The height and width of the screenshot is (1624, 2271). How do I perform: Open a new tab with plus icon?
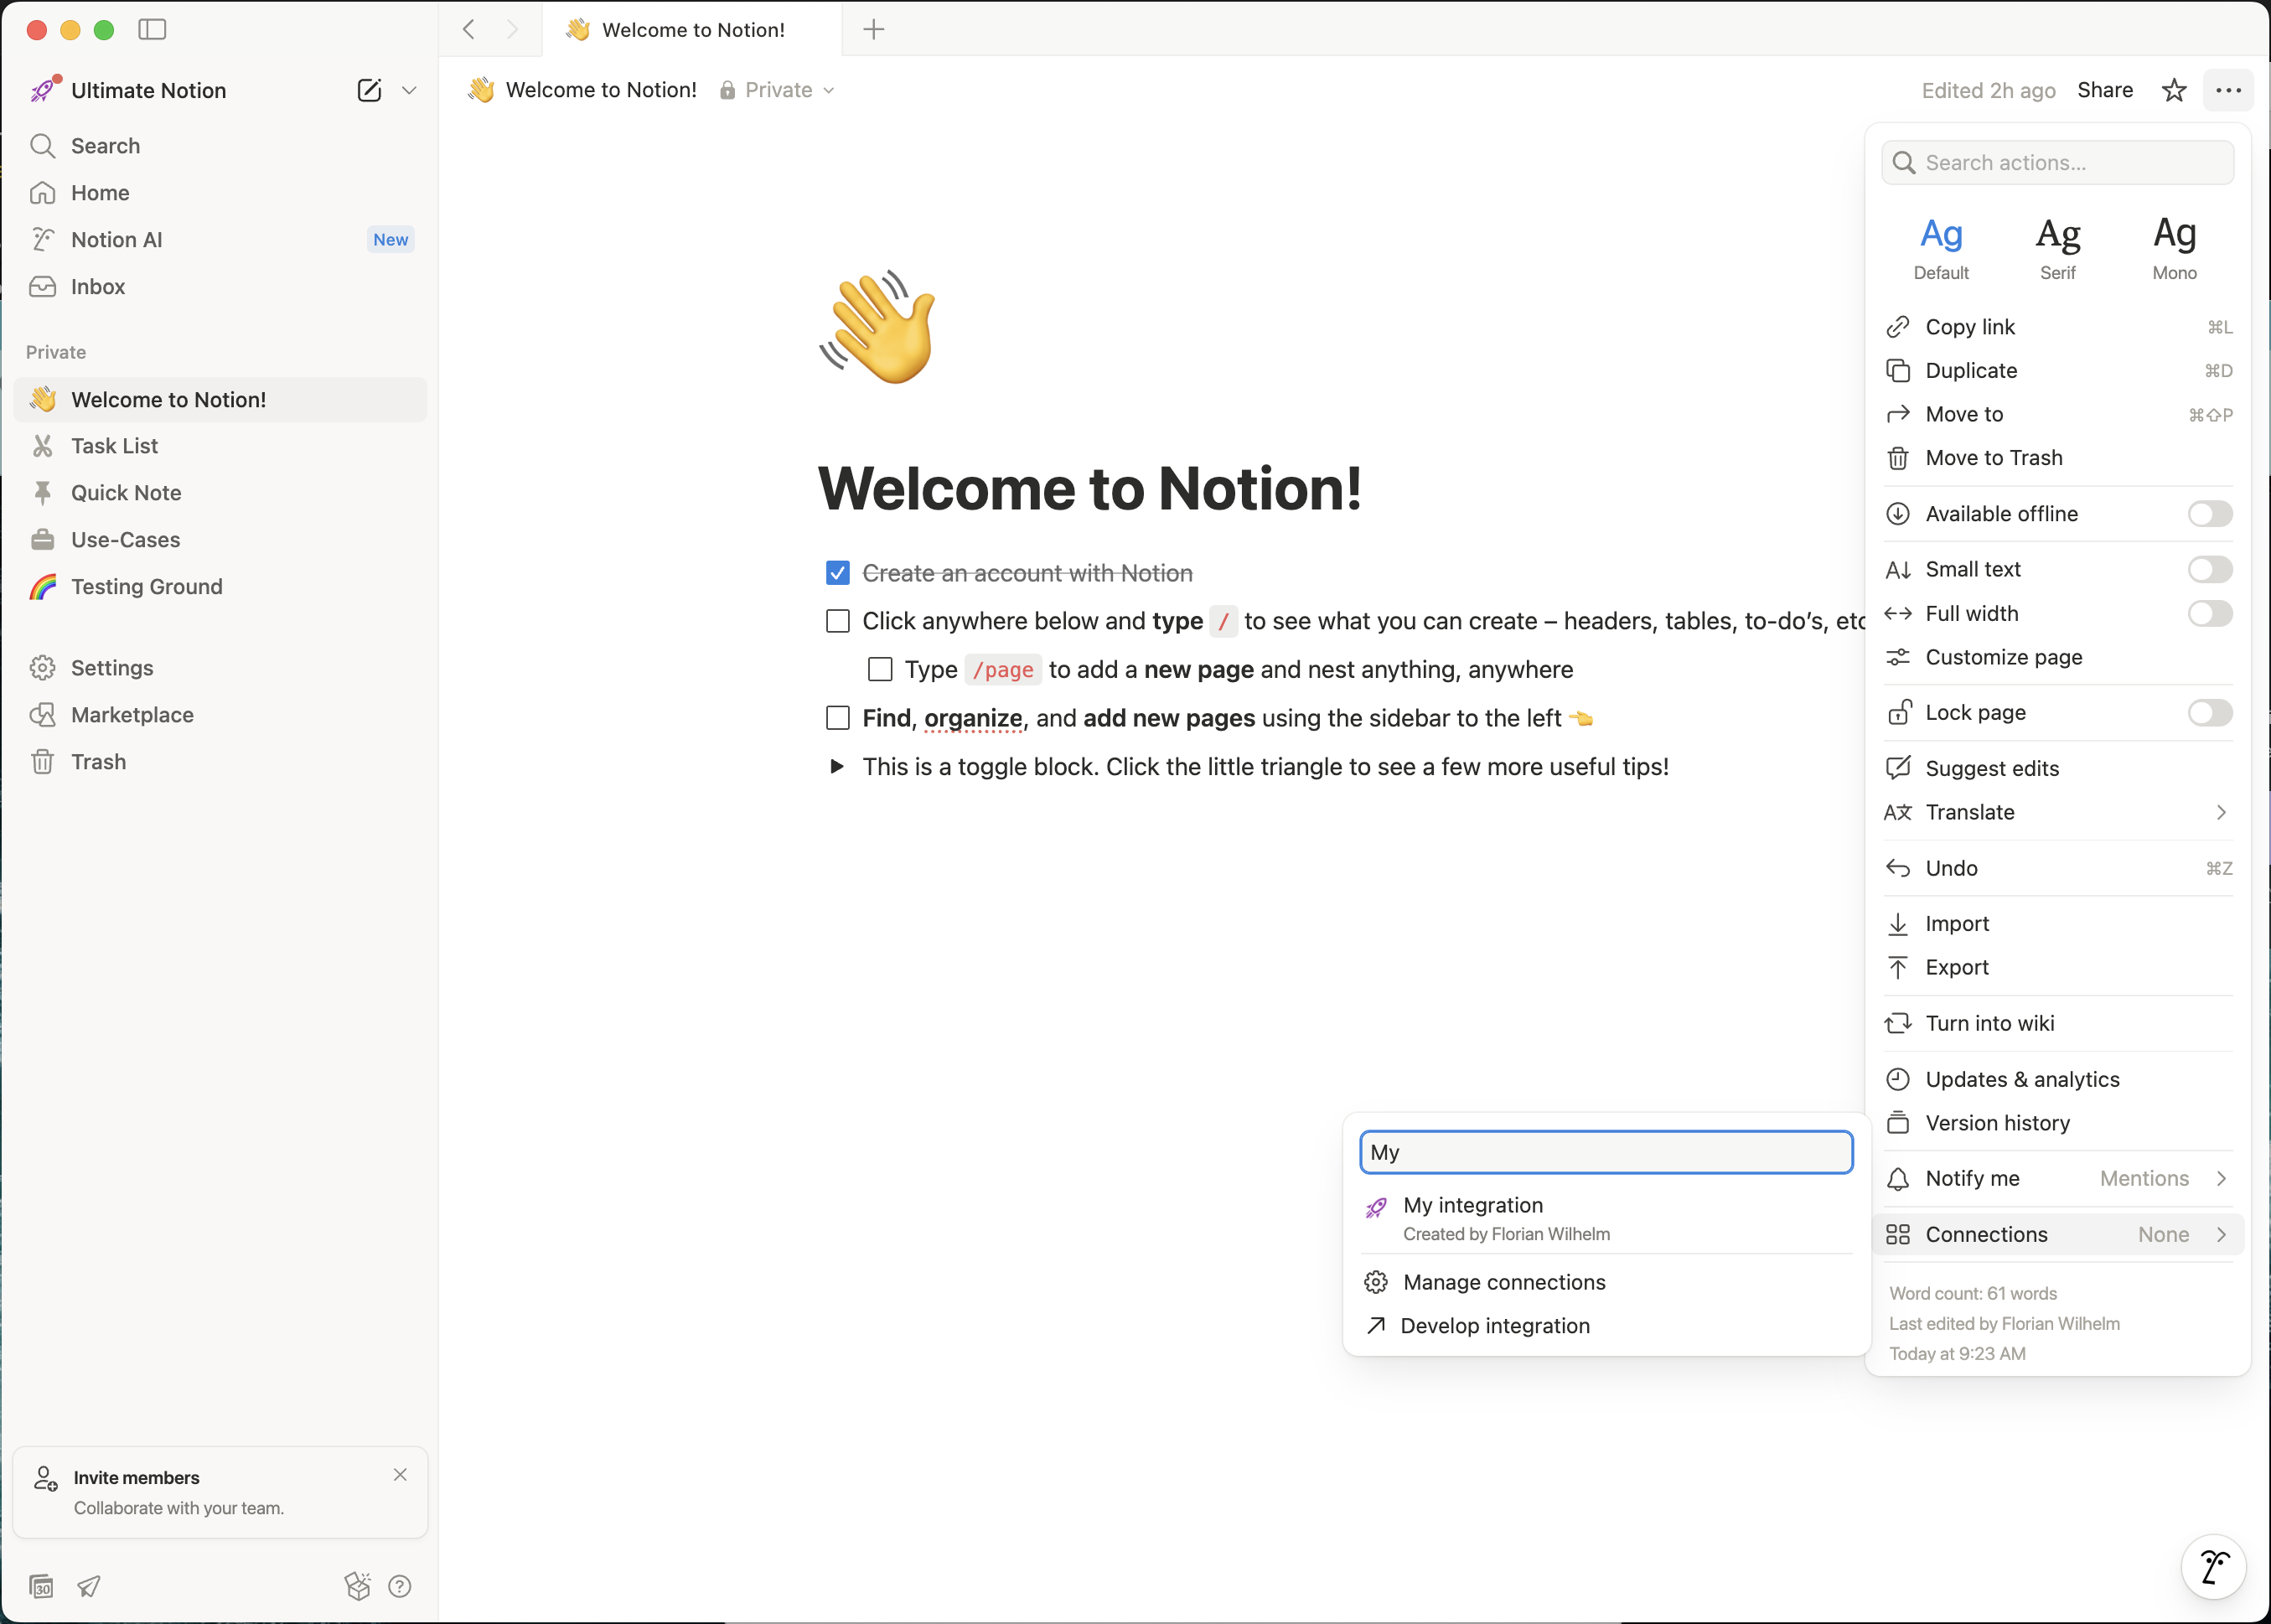[x=873, y=30]
